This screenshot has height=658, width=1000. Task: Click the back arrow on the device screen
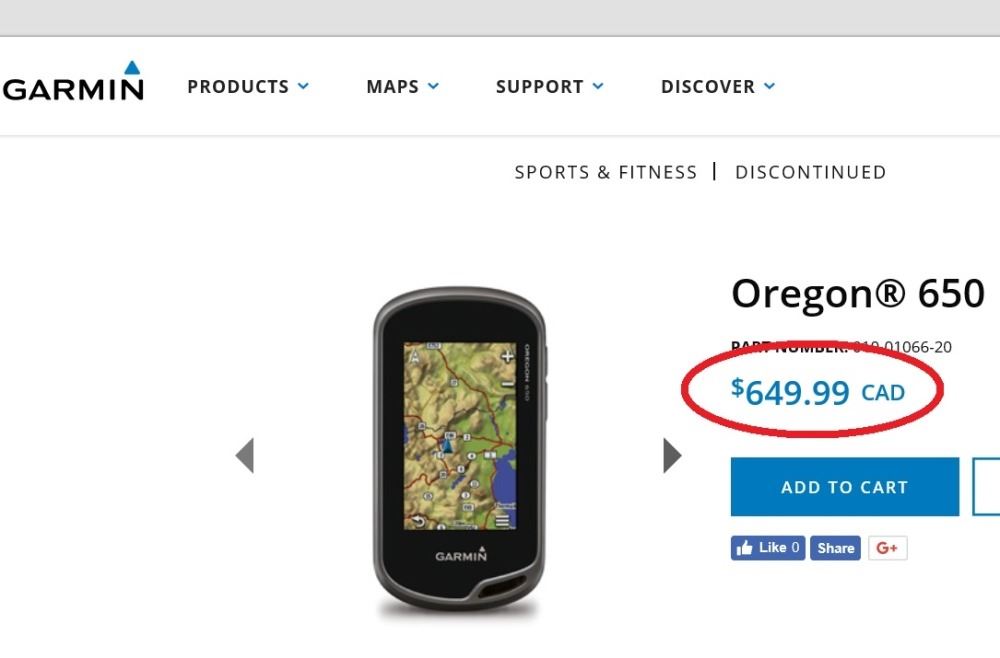tap(420, 521)
